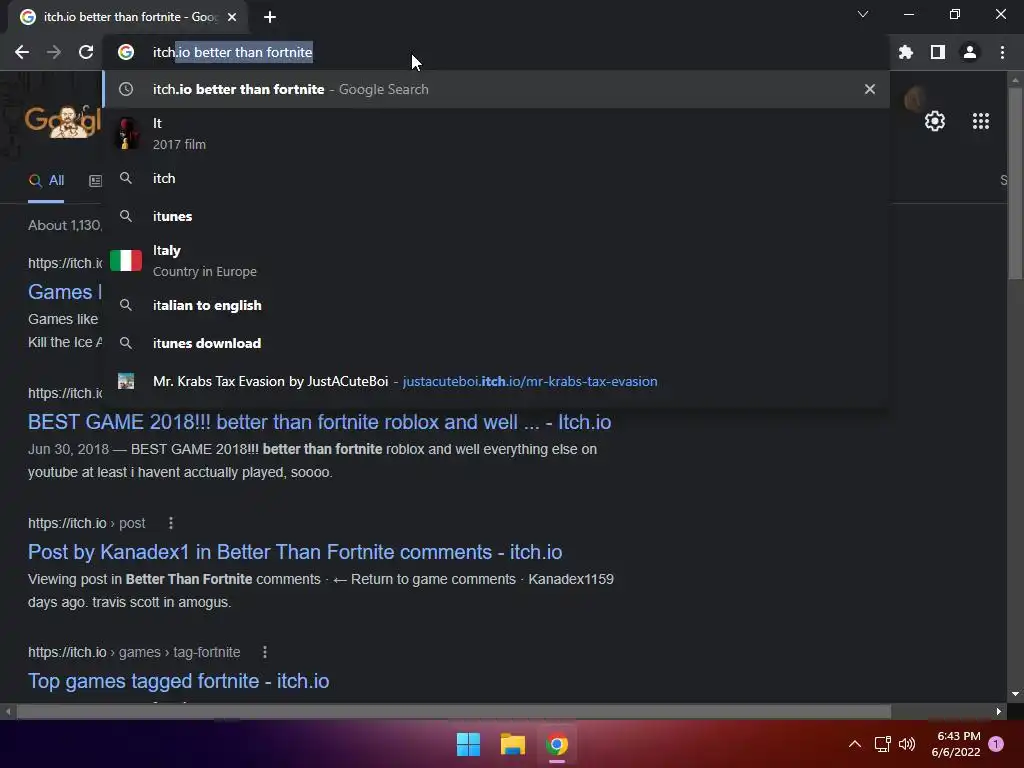Open Google search settings gear

pos(935,121)
